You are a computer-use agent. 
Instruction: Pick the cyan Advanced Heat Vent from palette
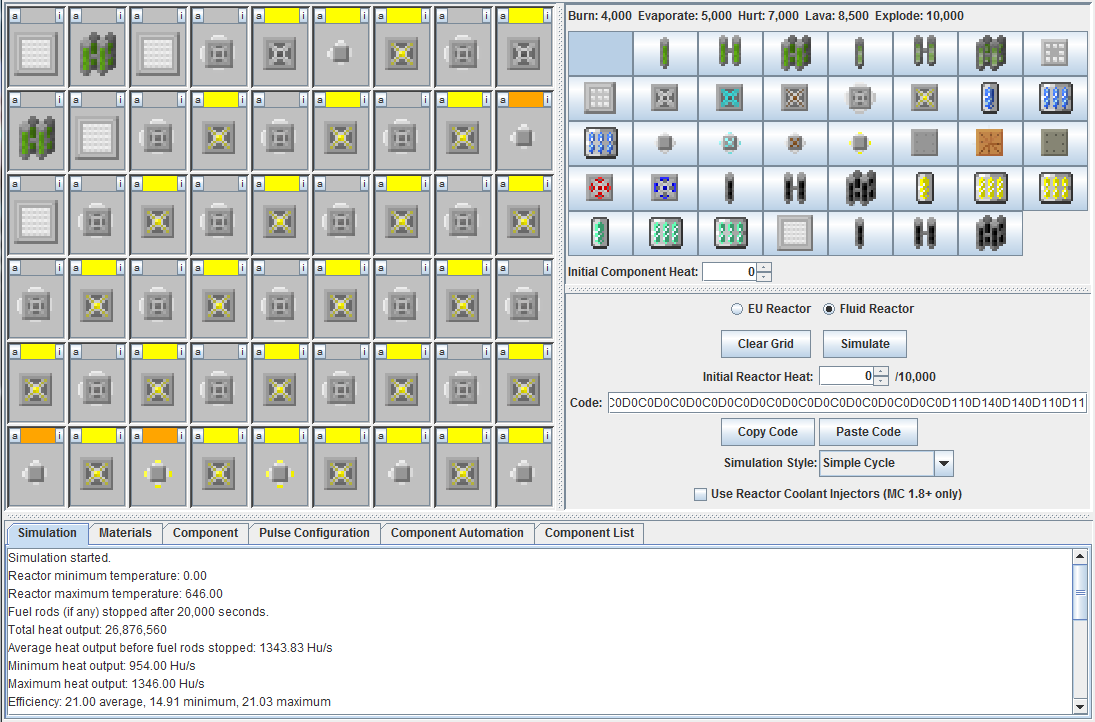730,98
